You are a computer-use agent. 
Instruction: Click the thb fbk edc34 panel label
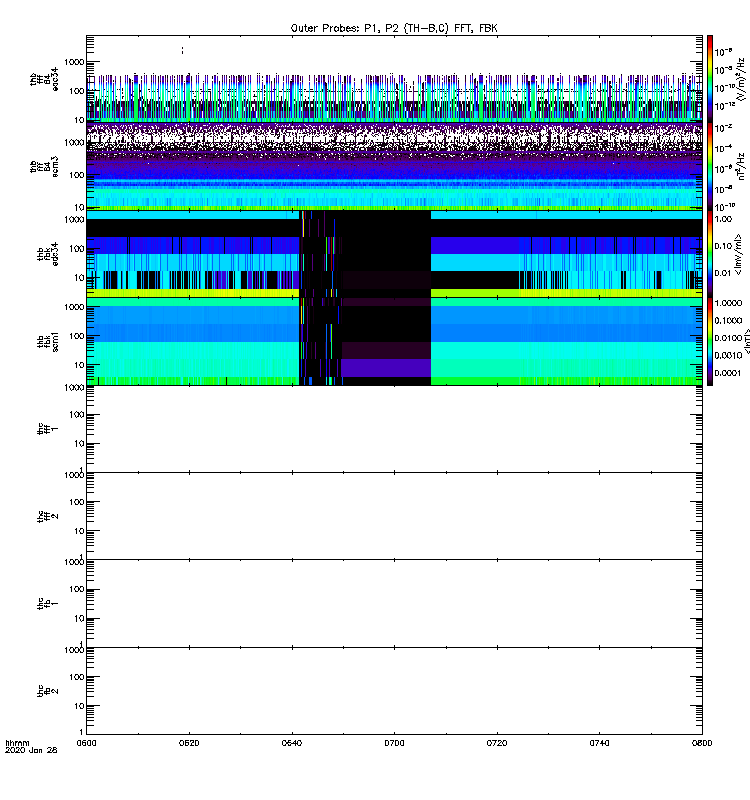pyautogui.click(x=48, y=254)
